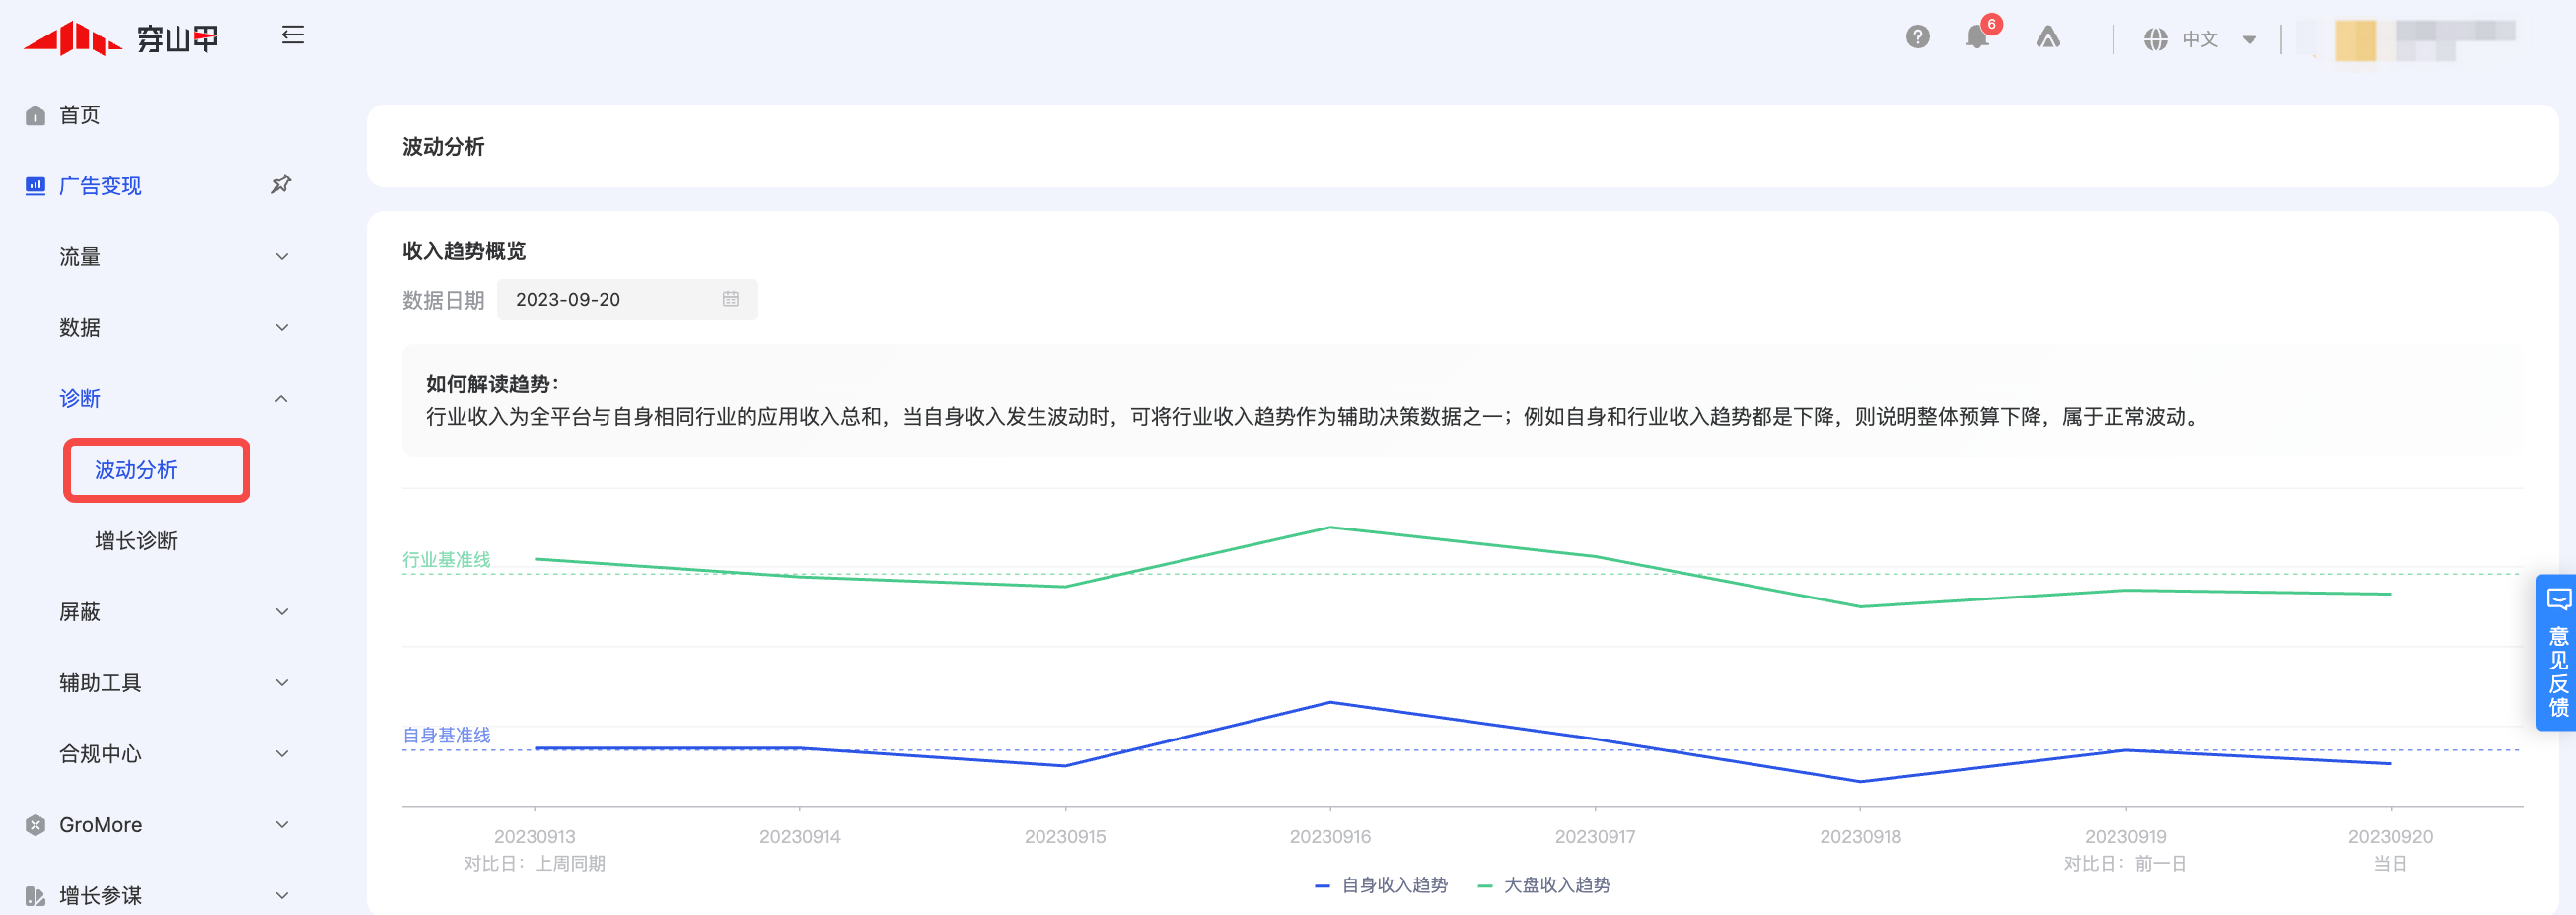
Task: Toggle 大盘收入趋势 legend item
Action: coord(1543,886)
